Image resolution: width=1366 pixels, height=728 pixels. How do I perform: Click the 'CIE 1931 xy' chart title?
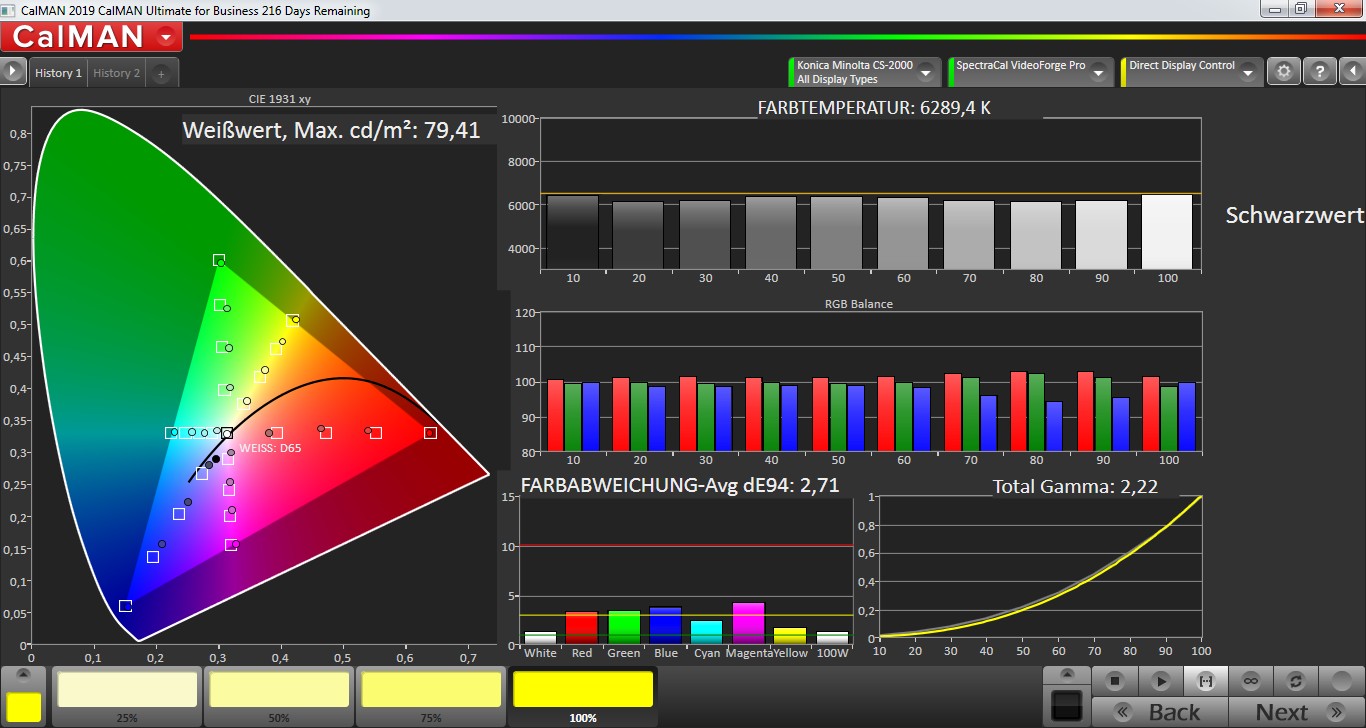pyautogui.click(x=280, y=99)
